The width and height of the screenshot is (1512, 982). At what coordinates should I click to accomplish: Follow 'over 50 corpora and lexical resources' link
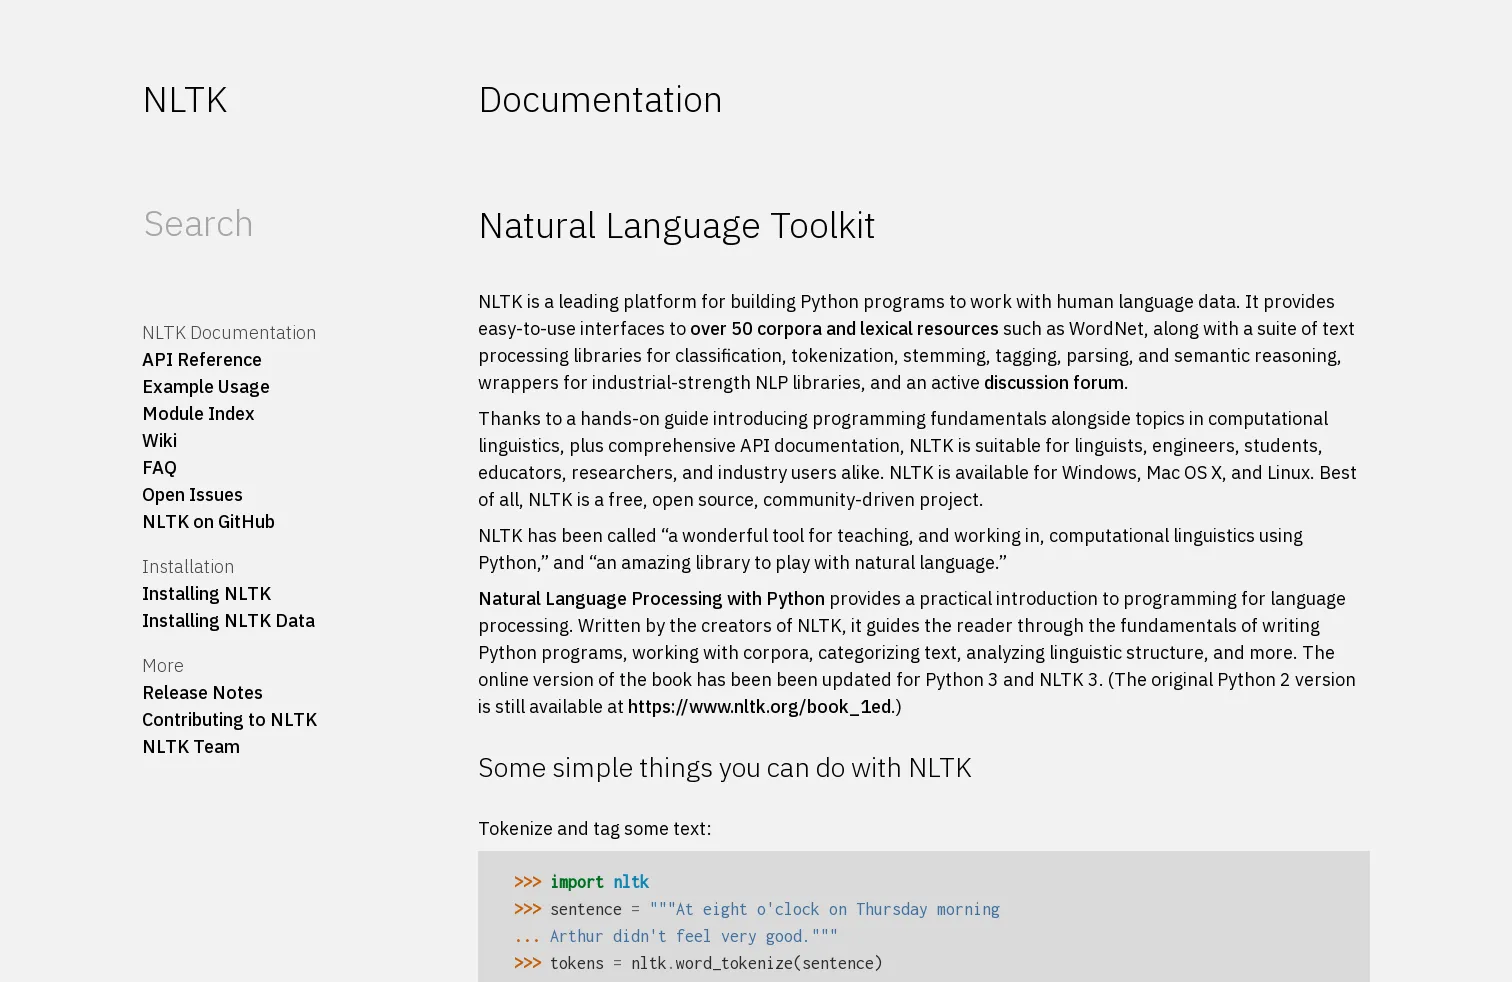coord(844,328)
